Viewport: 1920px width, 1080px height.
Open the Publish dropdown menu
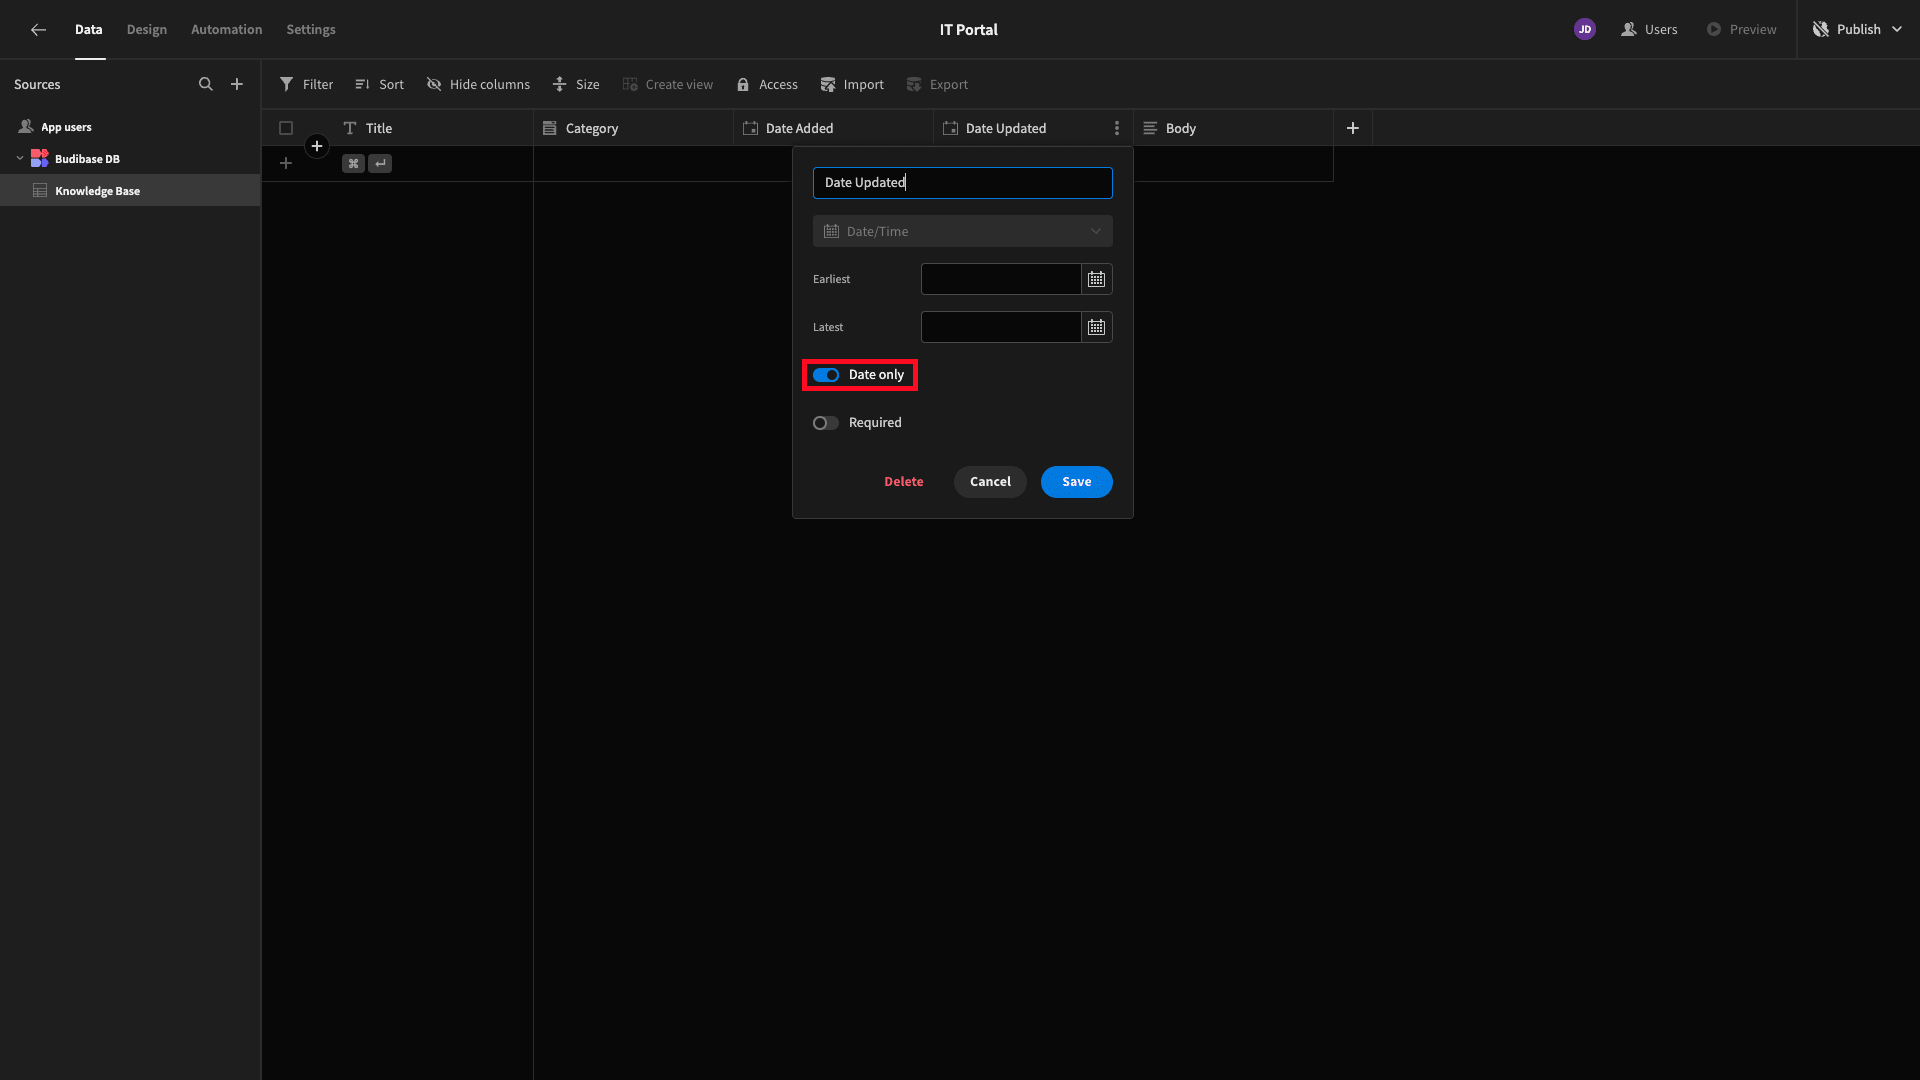coord(1858,29)
